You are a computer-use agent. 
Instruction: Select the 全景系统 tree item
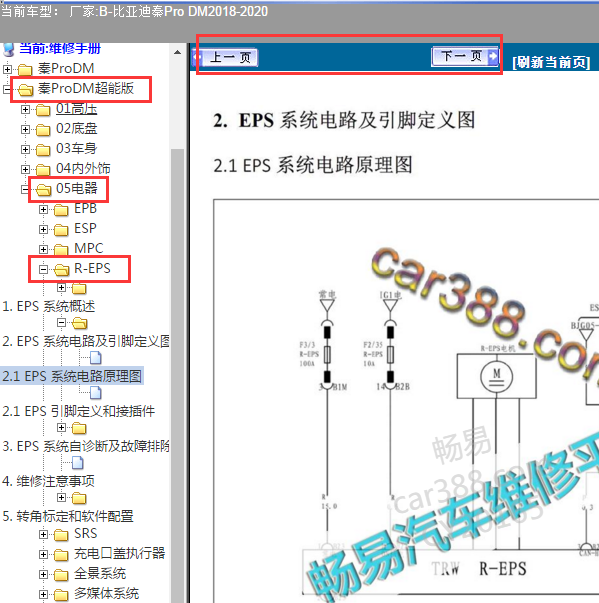100,574
